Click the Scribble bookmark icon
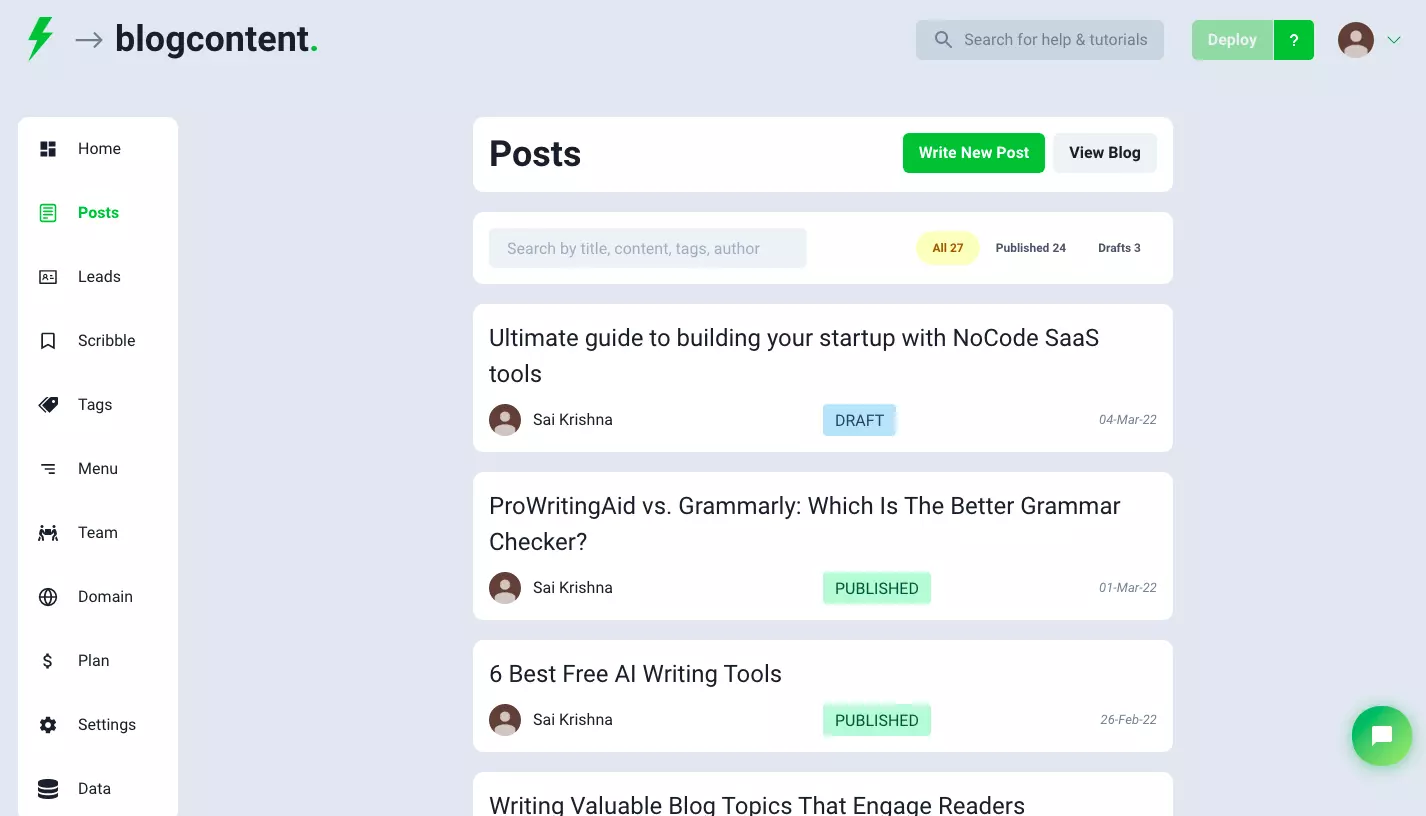This screenshot has height=816, width=1426. pyautogui.click(x=47, y=340)
